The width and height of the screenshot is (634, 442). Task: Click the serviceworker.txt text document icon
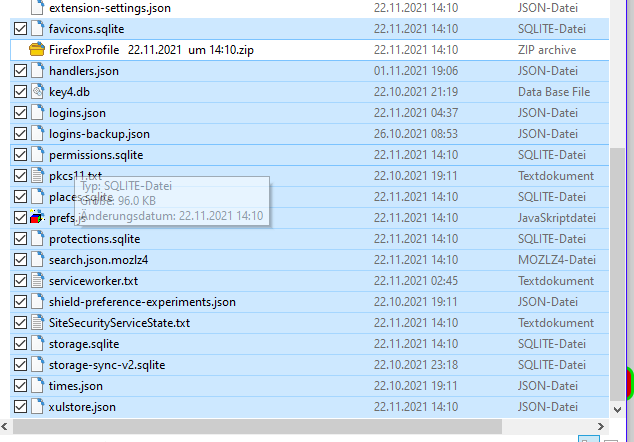[x=37, y=281]
